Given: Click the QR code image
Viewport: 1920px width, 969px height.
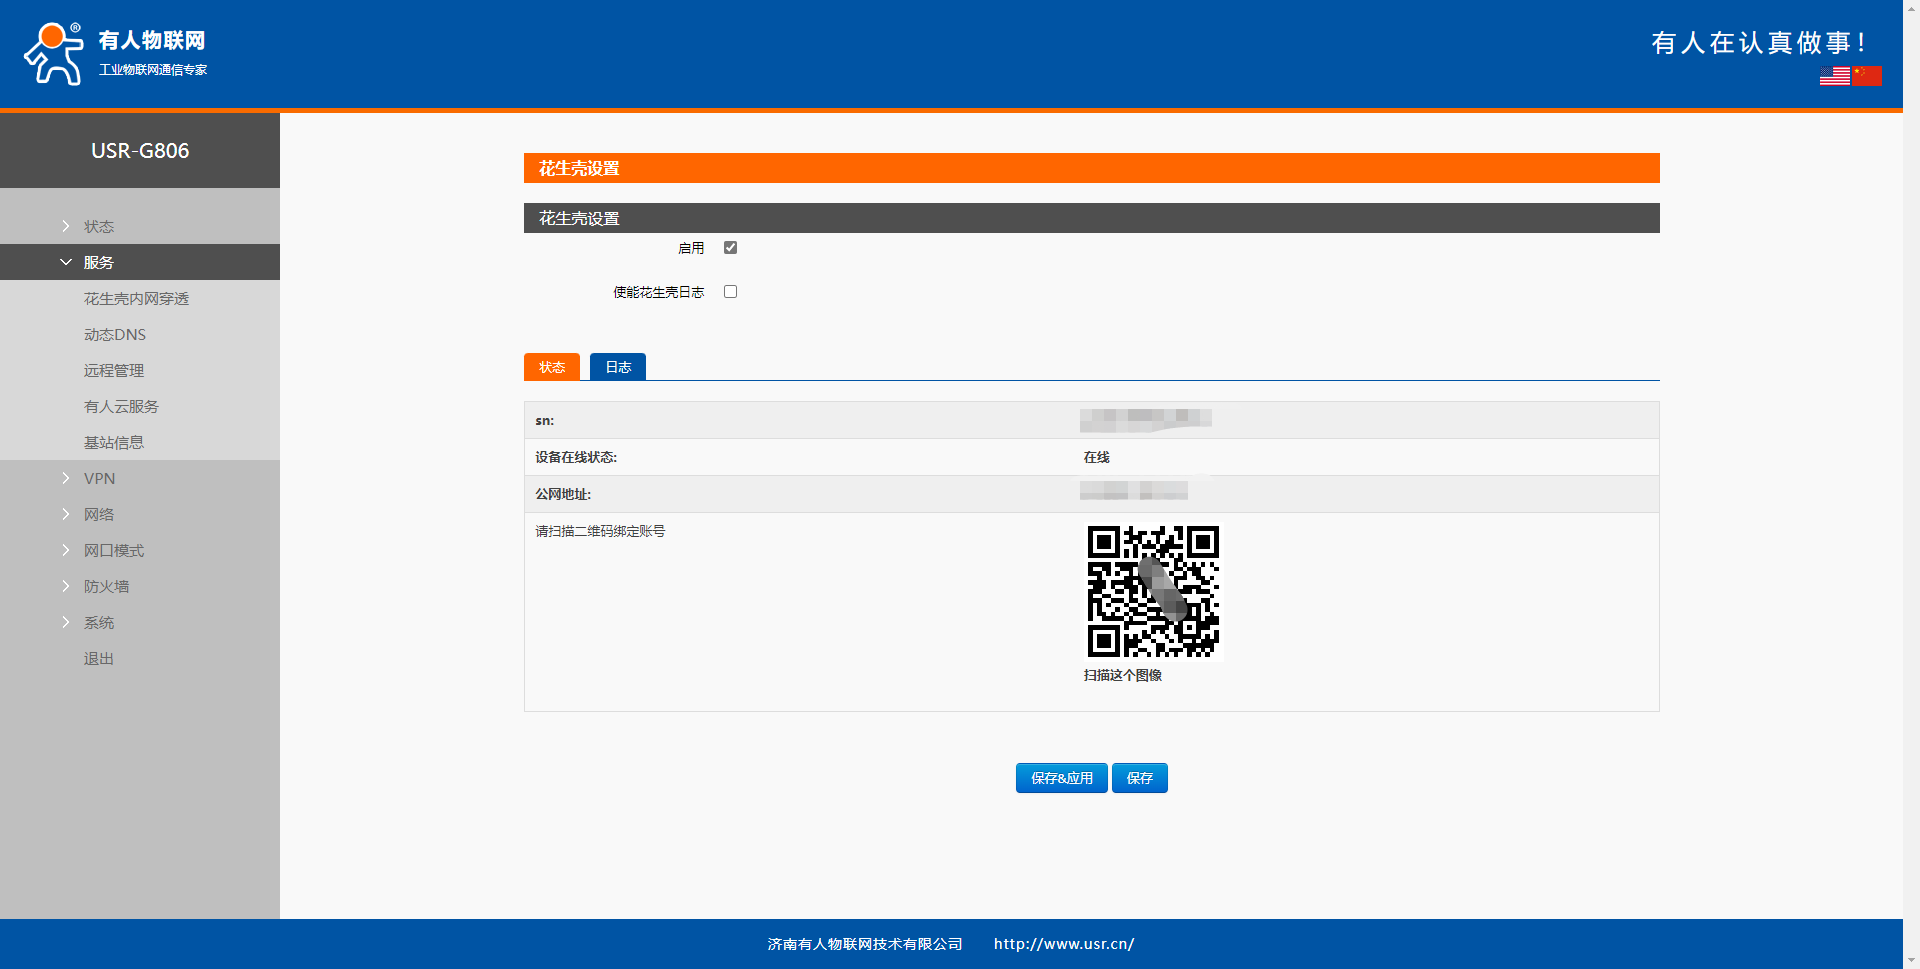Looking at the screenshot, I should click(1153, 592).
